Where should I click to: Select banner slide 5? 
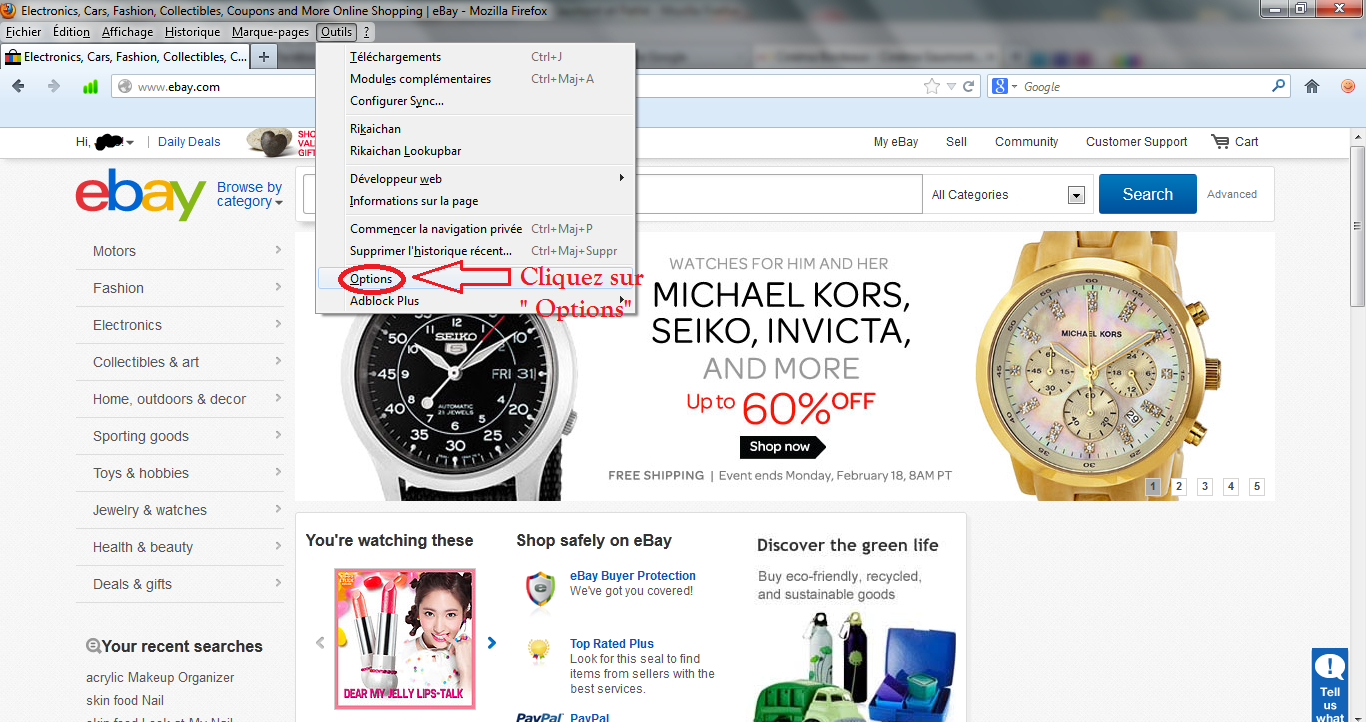click(x=1257, y=487)
